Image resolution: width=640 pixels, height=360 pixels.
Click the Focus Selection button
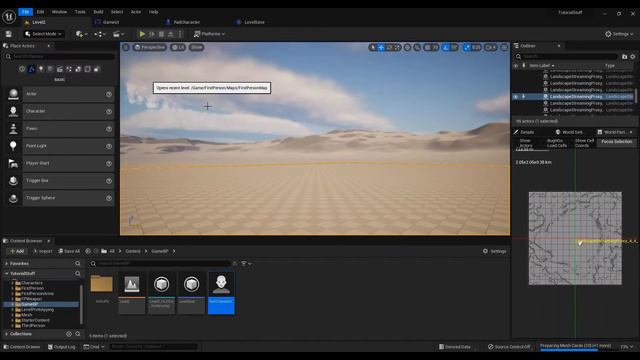(616, 142)
